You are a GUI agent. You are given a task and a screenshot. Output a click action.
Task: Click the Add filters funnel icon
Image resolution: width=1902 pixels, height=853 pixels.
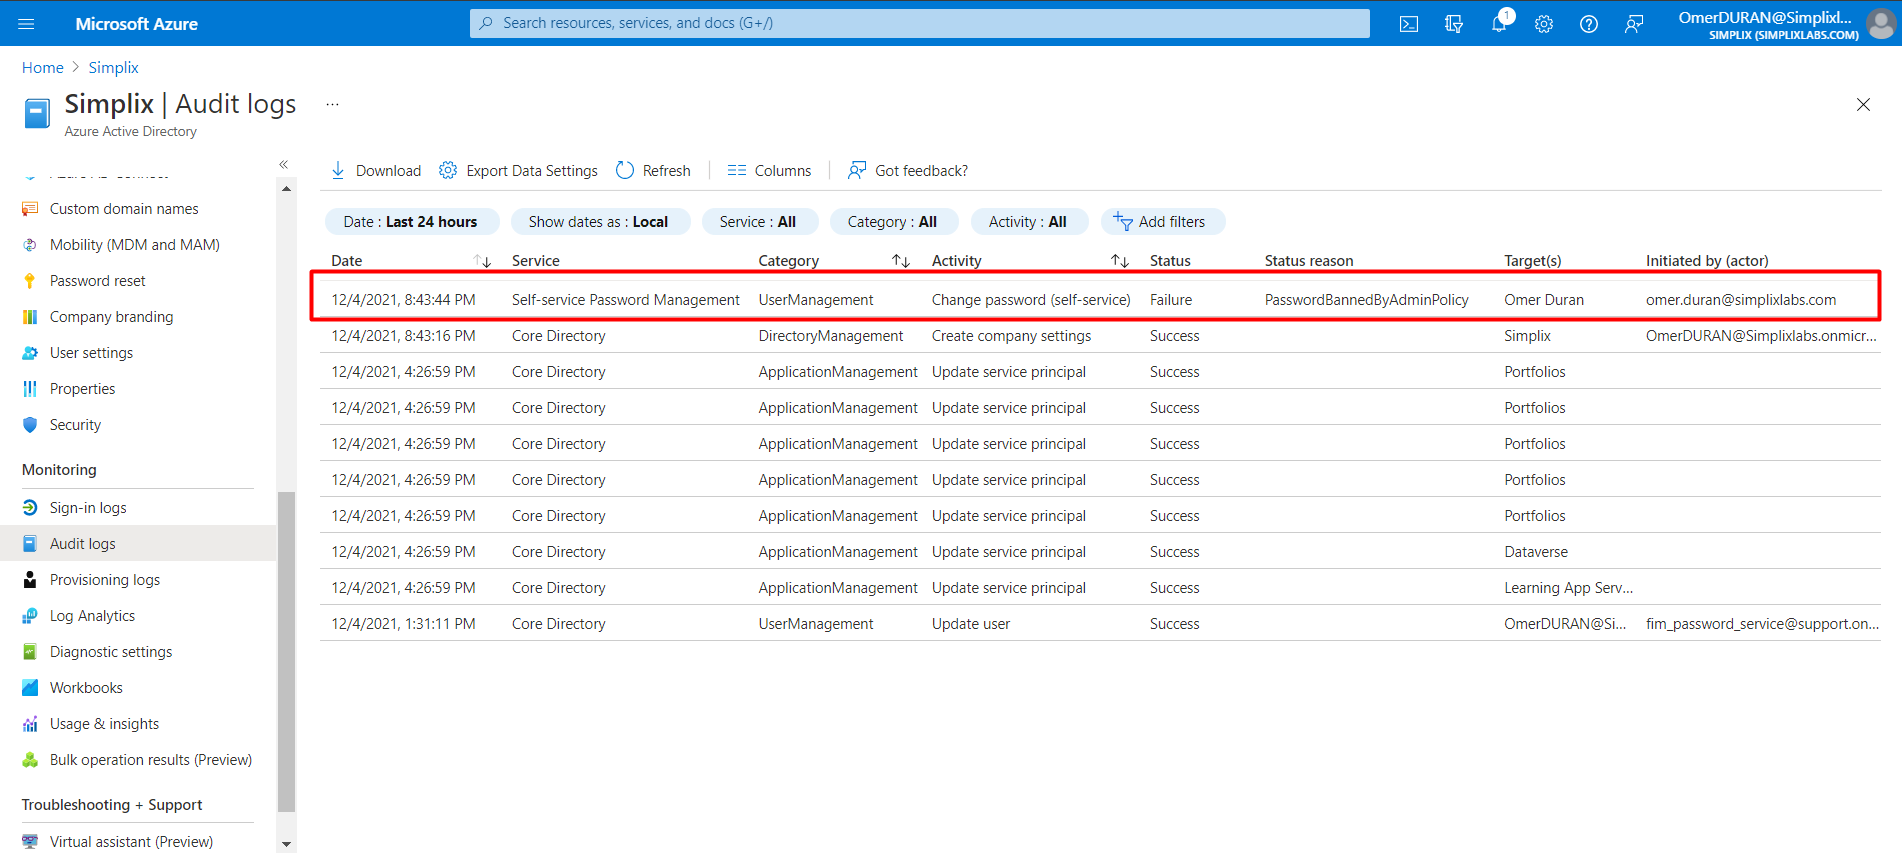click(x=1123, y=222)
